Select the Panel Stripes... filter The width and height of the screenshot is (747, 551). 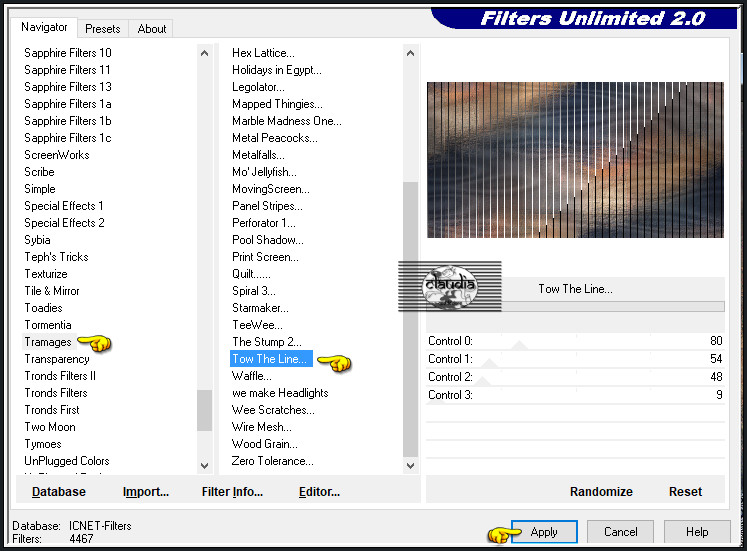[267, 206]
